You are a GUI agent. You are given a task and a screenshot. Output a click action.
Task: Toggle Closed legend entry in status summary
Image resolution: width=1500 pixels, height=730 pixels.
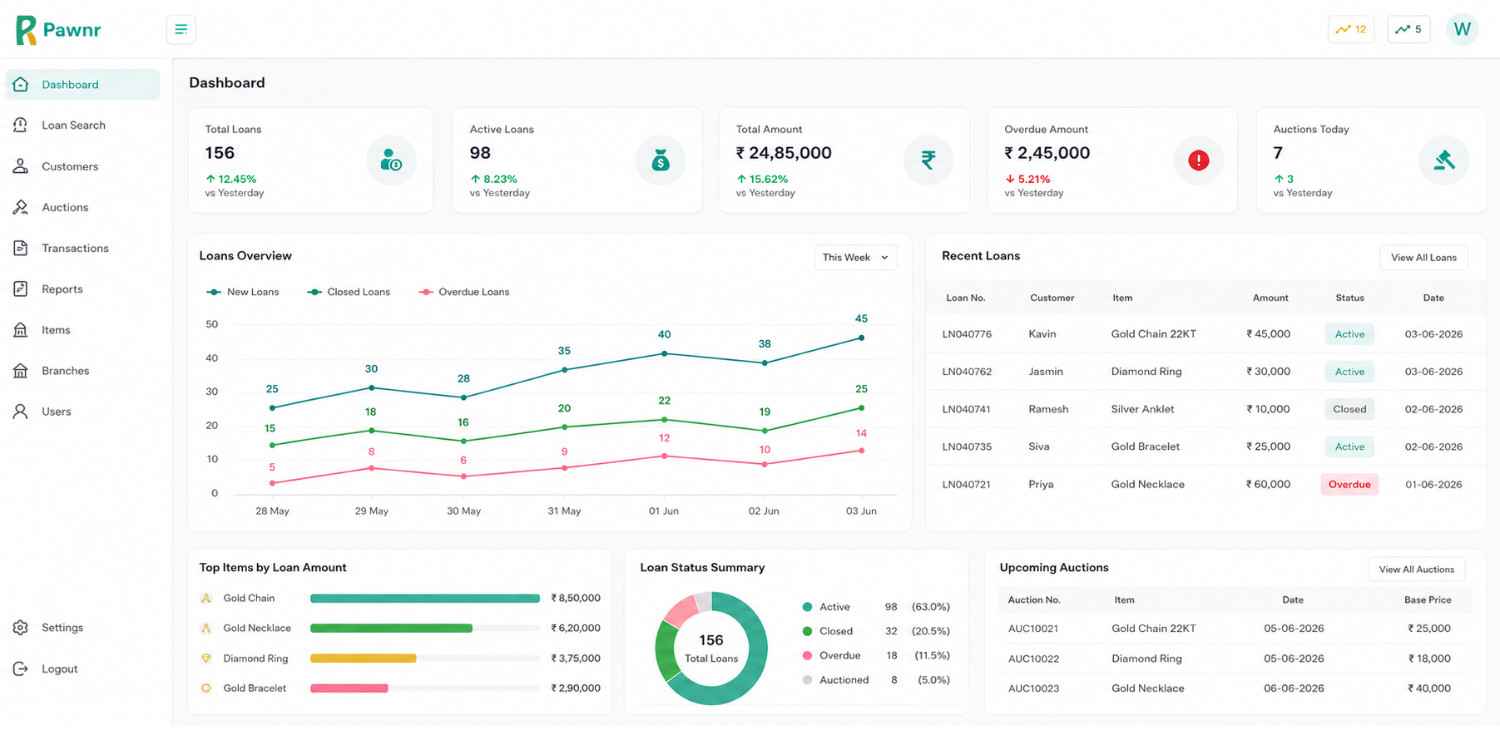(x=875, y=631)
